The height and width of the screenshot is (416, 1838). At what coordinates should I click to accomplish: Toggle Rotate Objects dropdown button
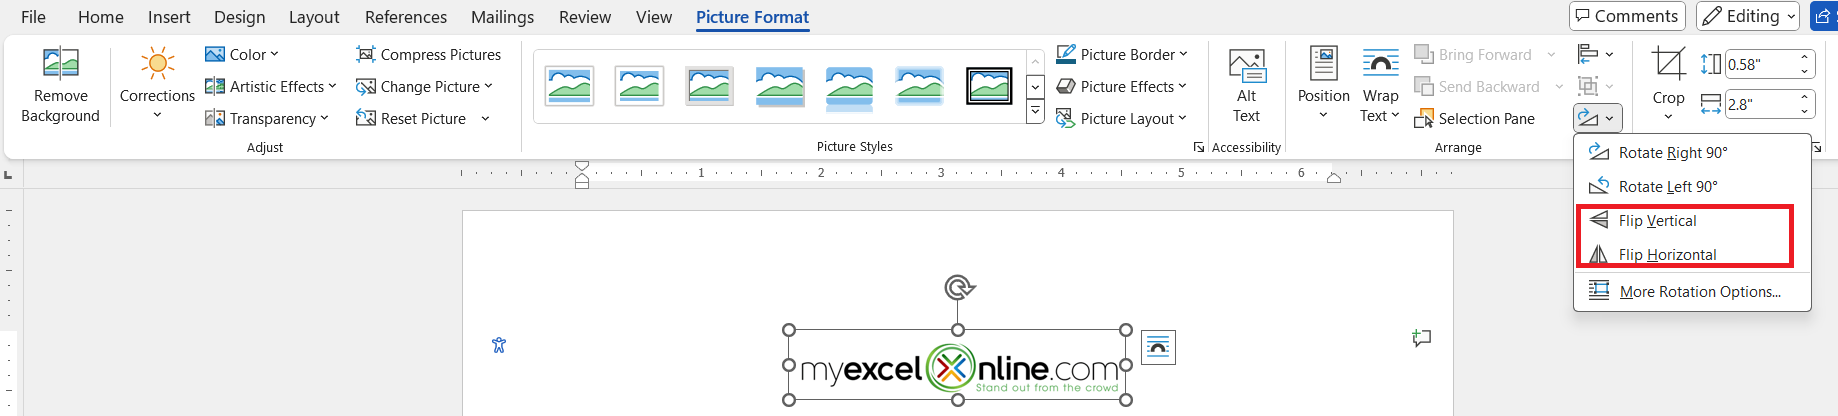coord(1596,118)
